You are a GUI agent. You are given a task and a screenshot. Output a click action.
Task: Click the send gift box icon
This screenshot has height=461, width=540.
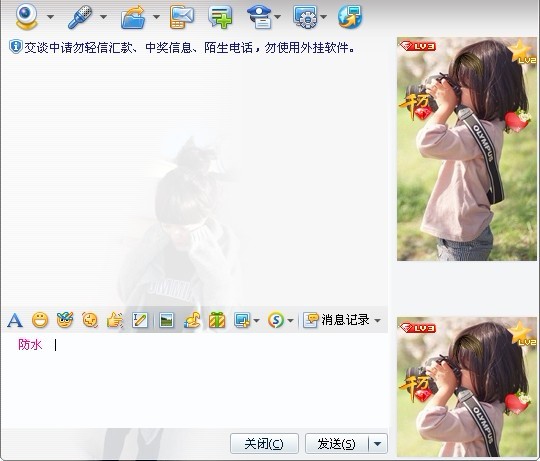click(x=217, y=320)
